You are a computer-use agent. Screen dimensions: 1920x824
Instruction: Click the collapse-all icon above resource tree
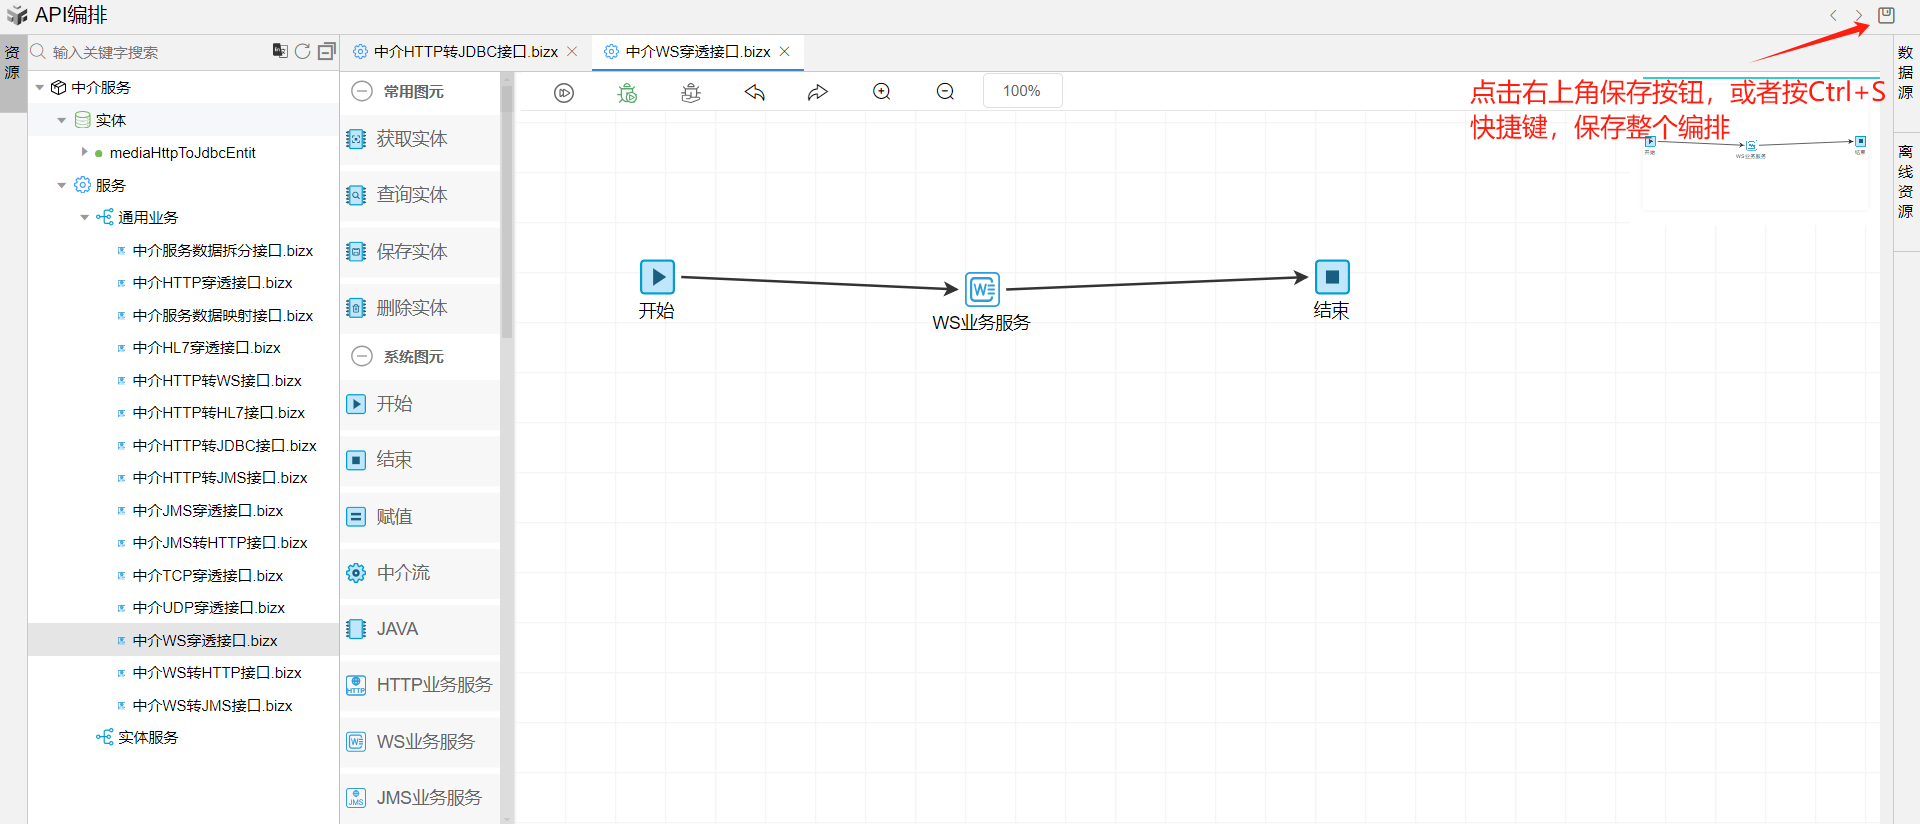(326, 51)
